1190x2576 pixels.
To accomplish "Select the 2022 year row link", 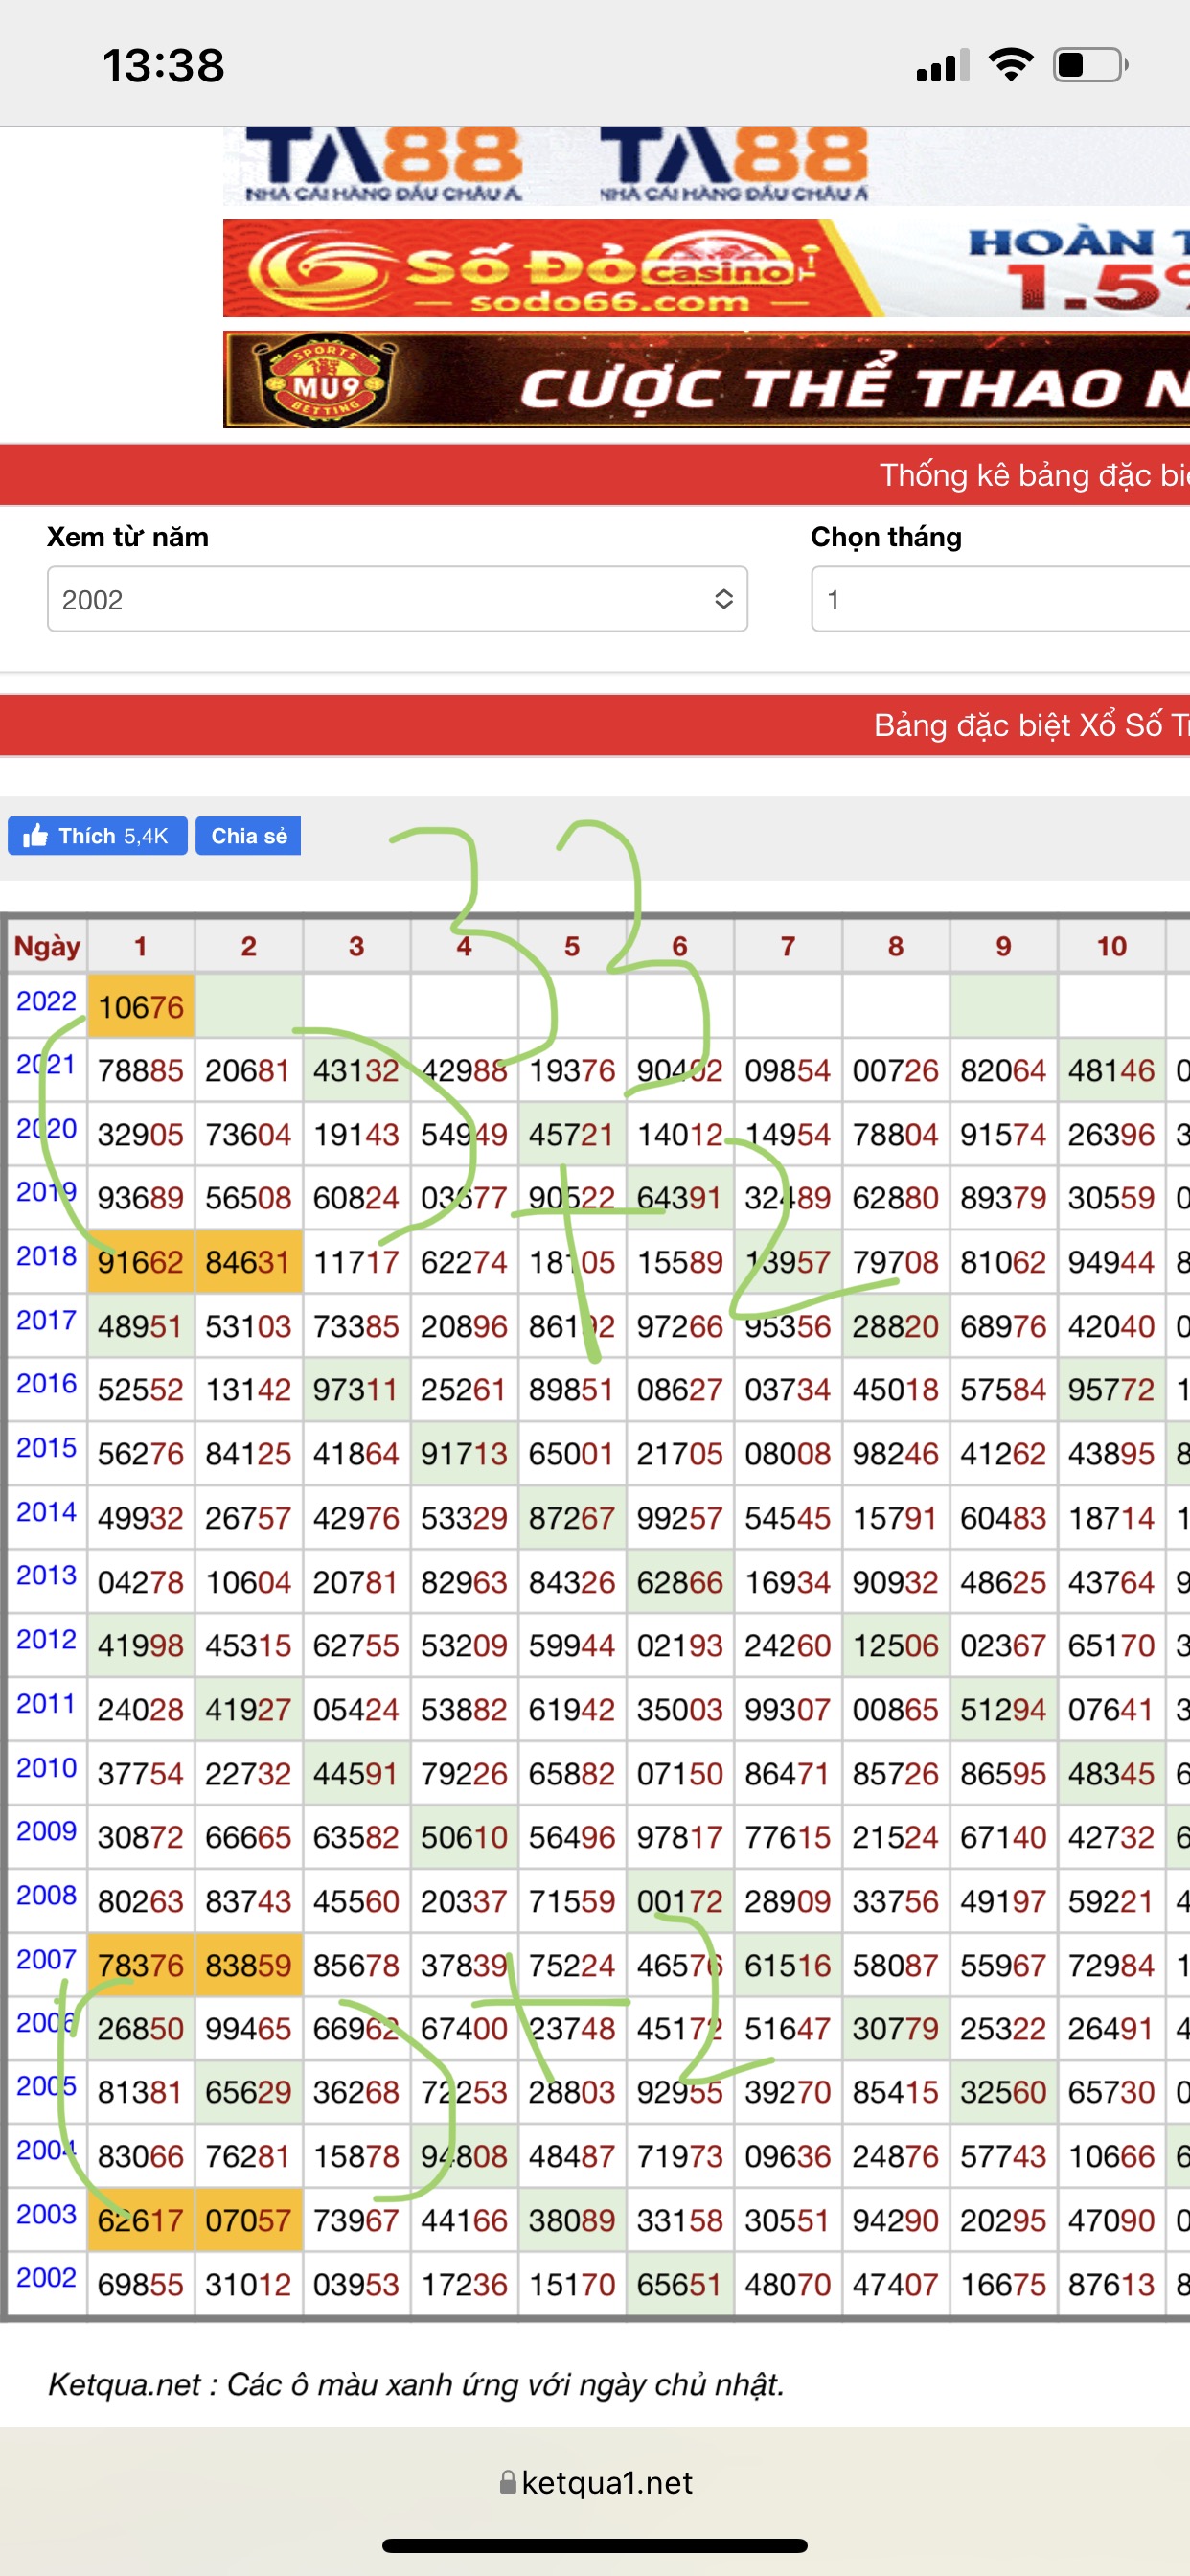I will 46,1001.
